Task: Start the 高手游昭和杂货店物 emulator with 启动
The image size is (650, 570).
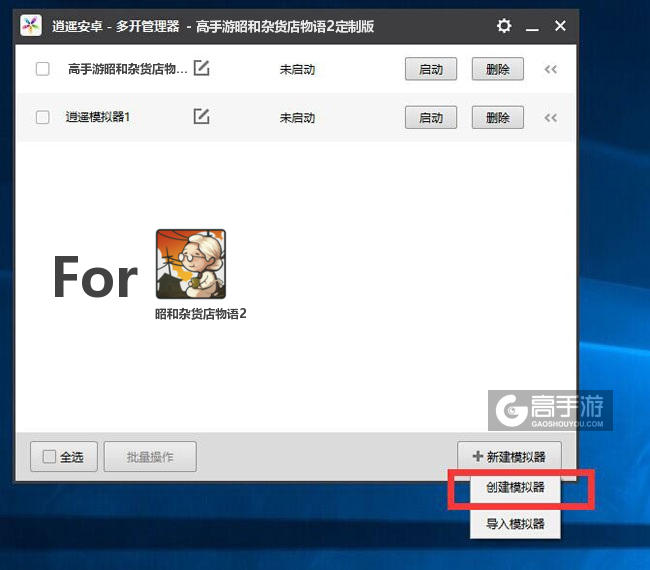Action: click(x=431, y=69)
